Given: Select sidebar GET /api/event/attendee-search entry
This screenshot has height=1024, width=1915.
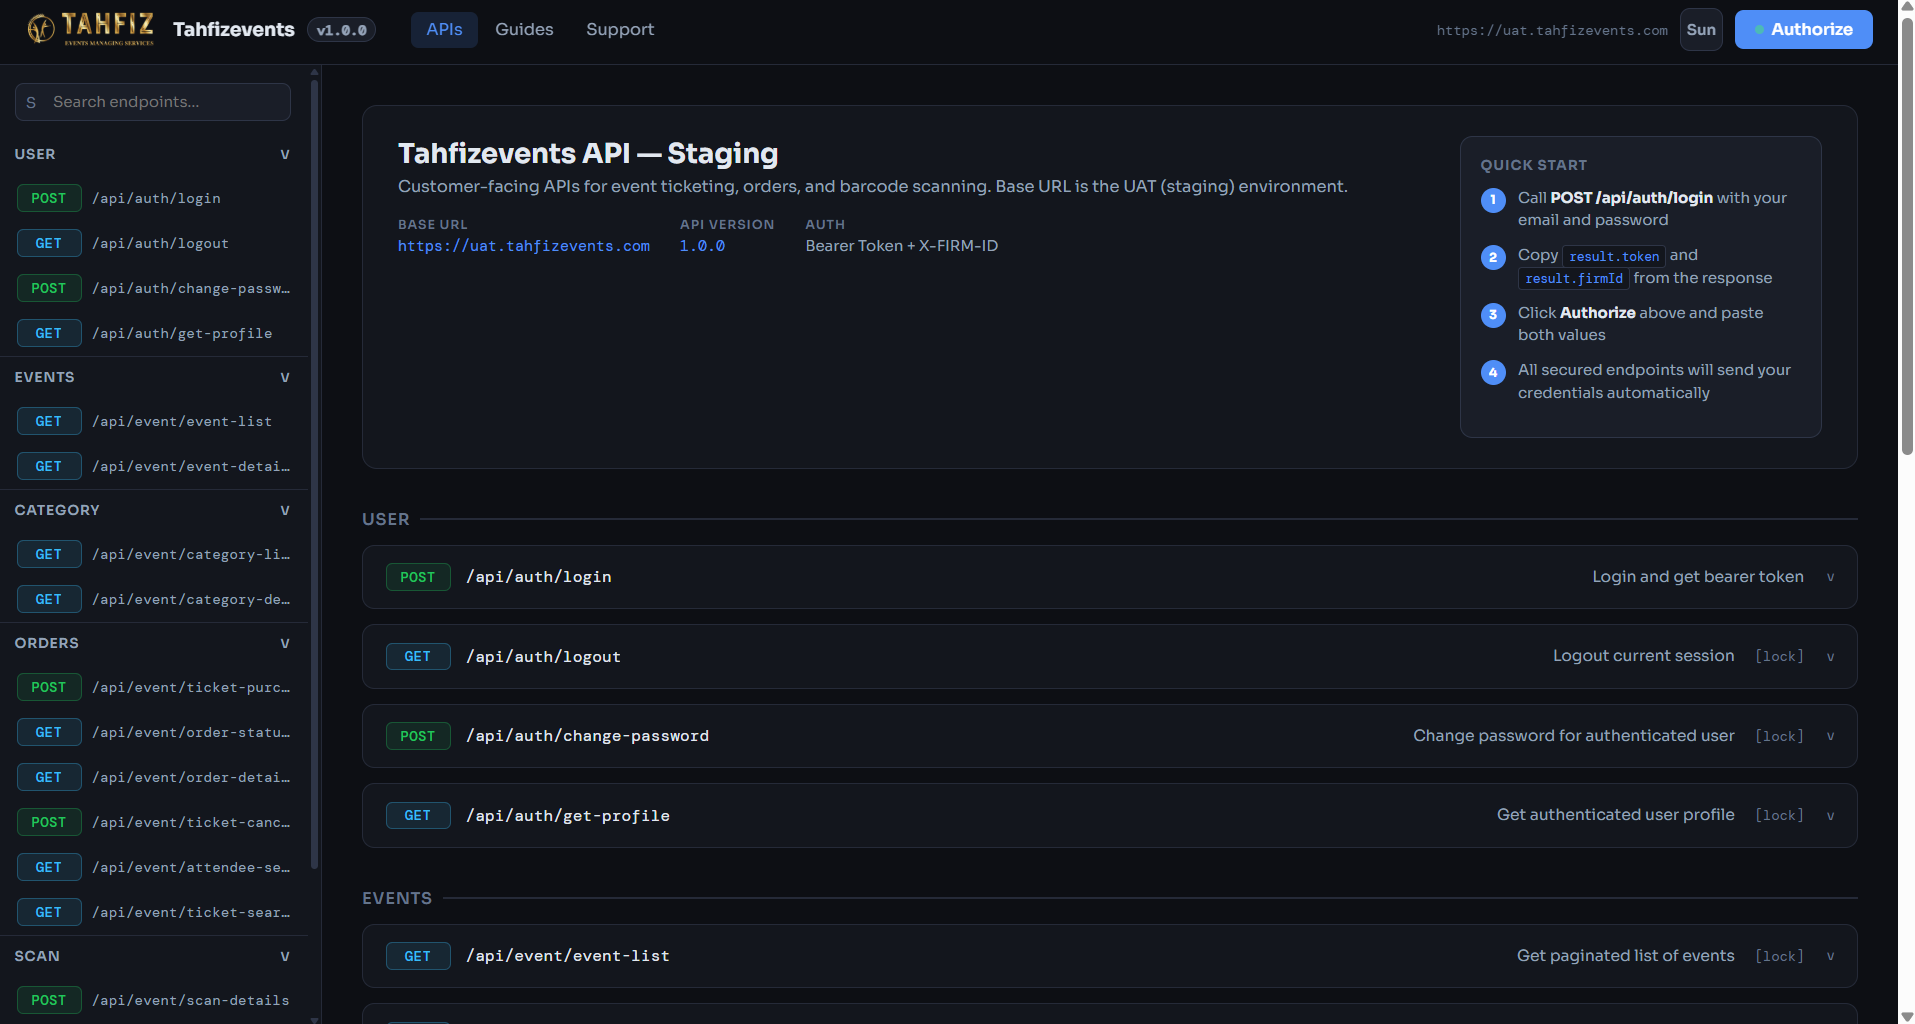Looking at the screenshot, I should pos(153,867).
